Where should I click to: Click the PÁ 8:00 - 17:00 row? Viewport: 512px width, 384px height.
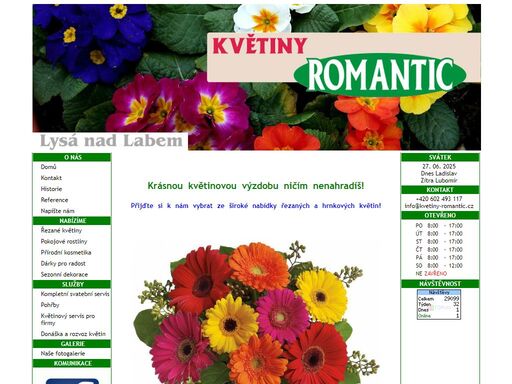[439, 258]
